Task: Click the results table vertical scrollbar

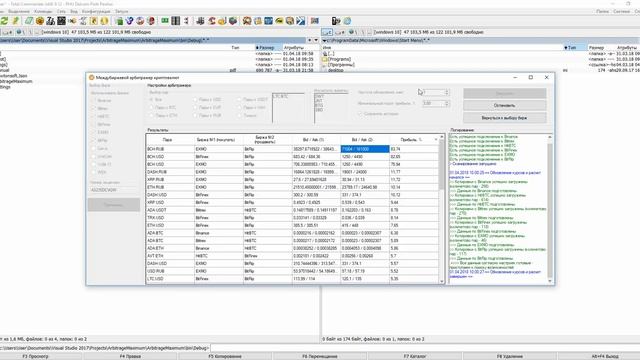Action: tap(441, 209)
